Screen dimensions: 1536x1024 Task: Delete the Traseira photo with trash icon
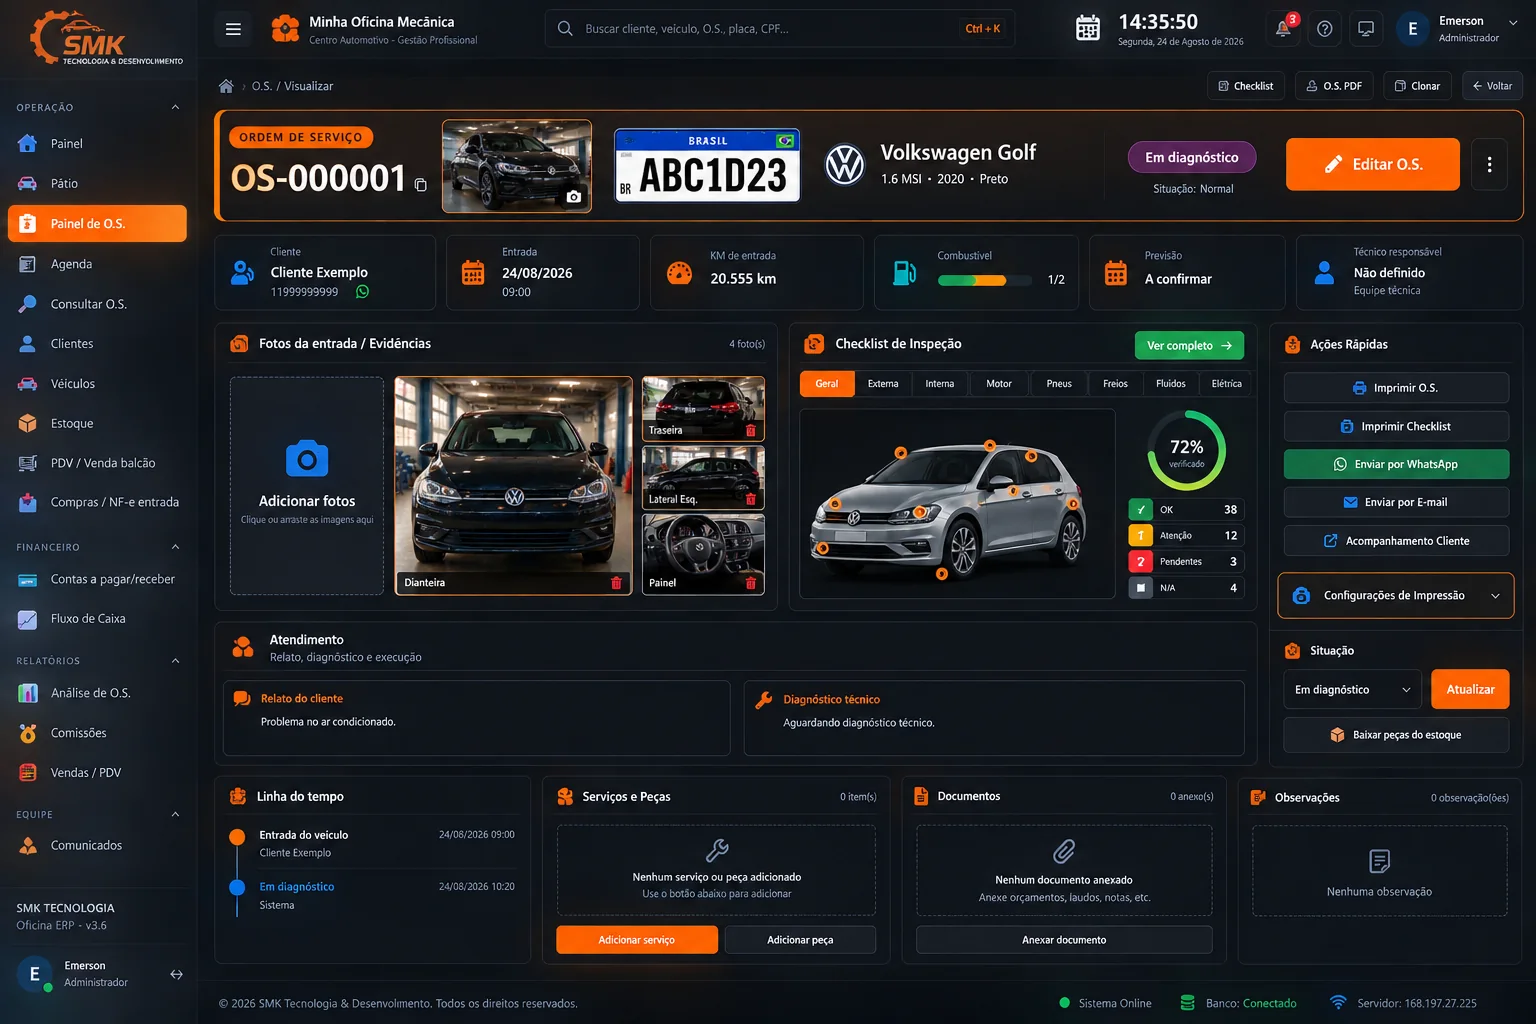tap(751, 430)
